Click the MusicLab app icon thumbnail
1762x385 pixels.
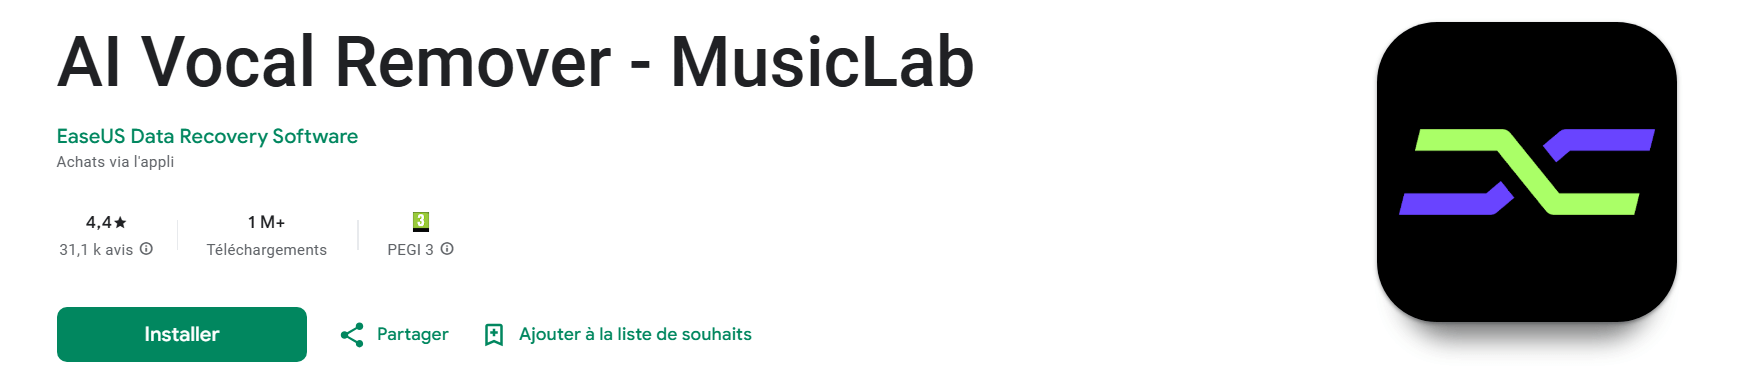(1526, 172)
